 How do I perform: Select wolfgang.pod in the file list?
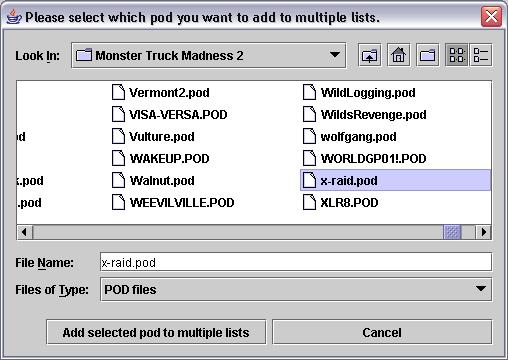coord(350,137)
